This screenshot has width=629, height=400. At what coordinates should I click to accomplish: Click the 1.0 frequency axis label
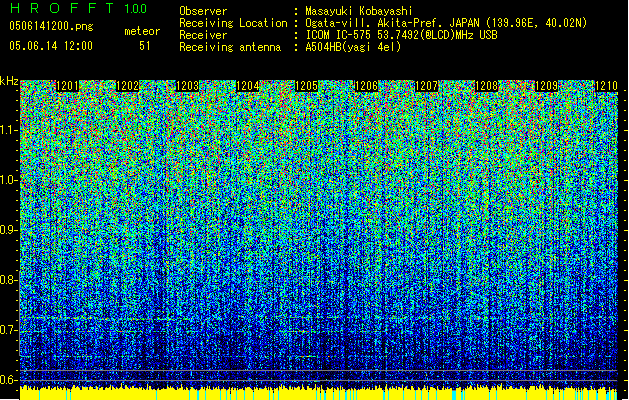(9, 180)
